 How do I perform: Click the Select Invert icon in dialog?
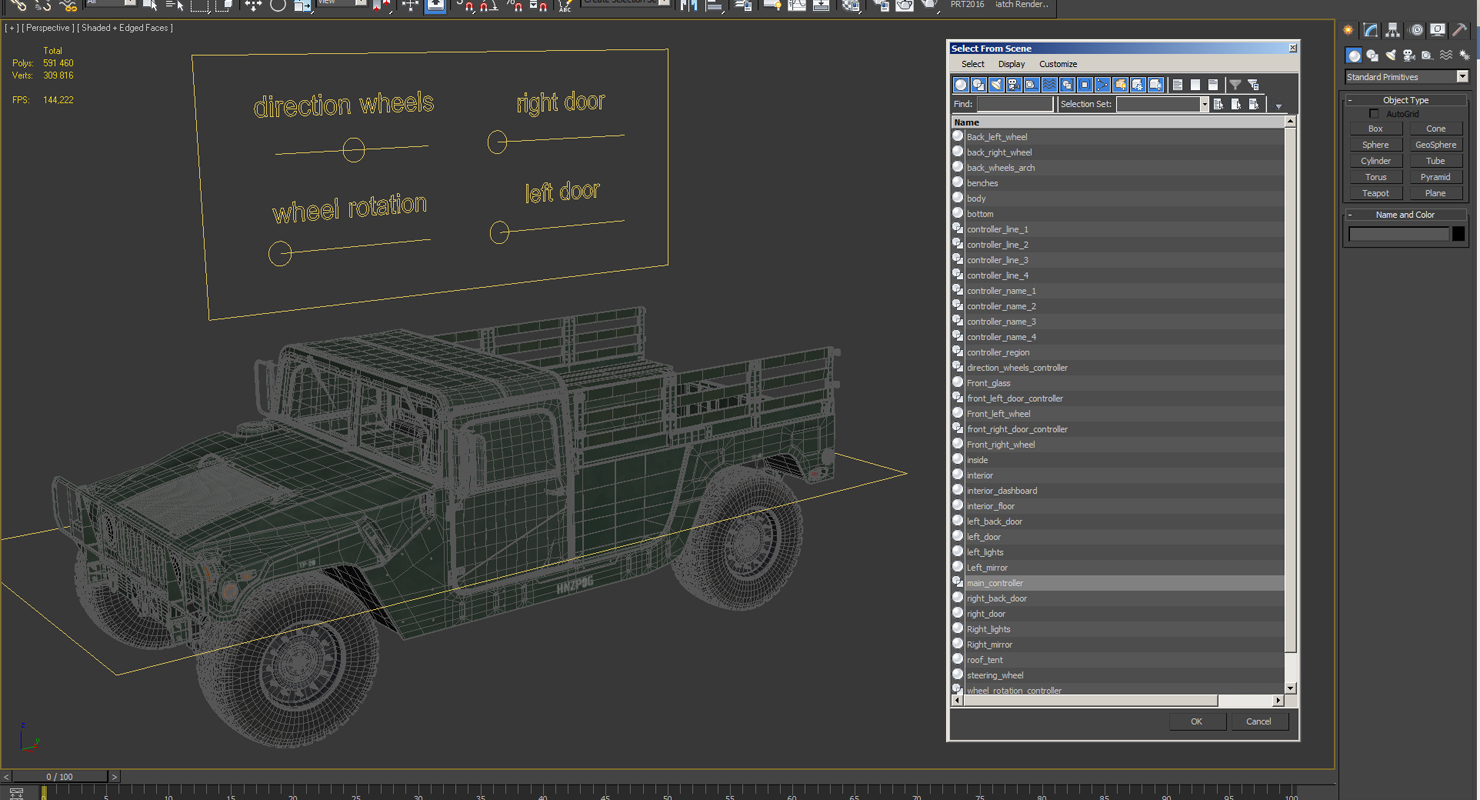1213,85
